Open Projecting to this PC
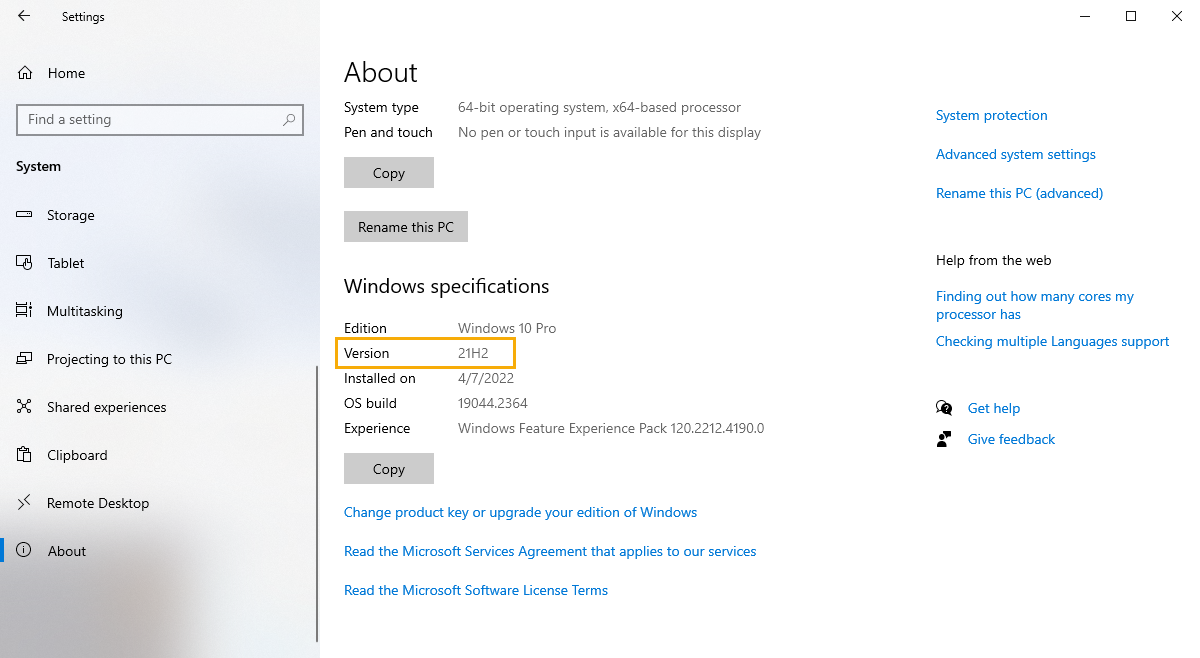Viewport: 1200px width, 658px height. (x=160, y=359)
